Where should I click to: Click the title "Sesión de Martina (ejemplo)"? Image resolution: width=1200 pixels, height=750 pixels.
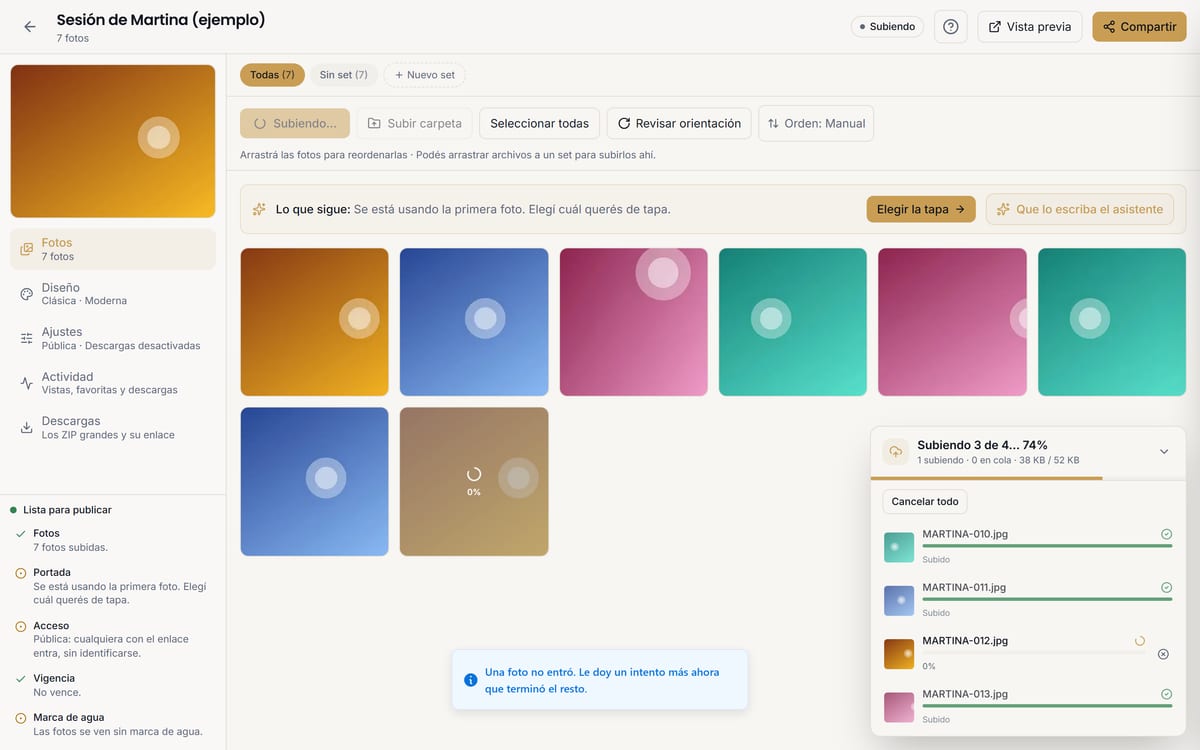tap(161, 20)
